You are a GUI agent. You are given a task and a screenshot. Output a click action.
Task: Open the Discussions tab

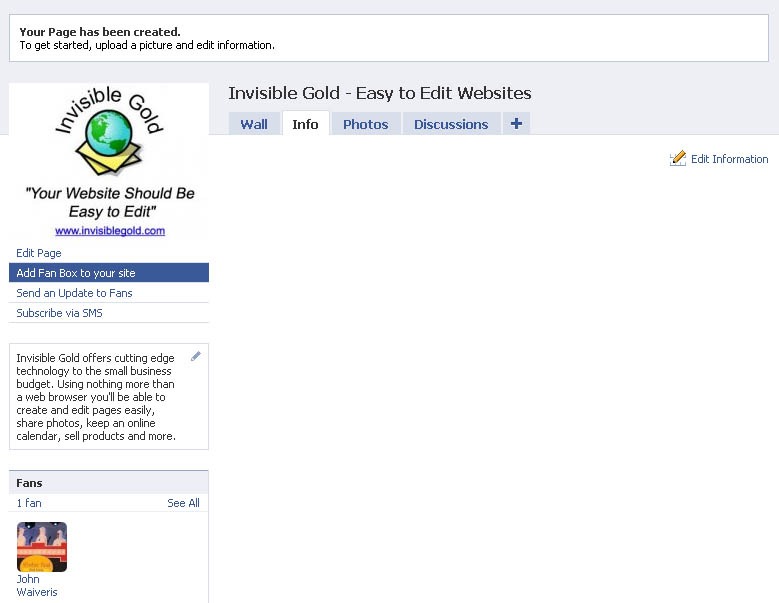[x=451, y=124]
